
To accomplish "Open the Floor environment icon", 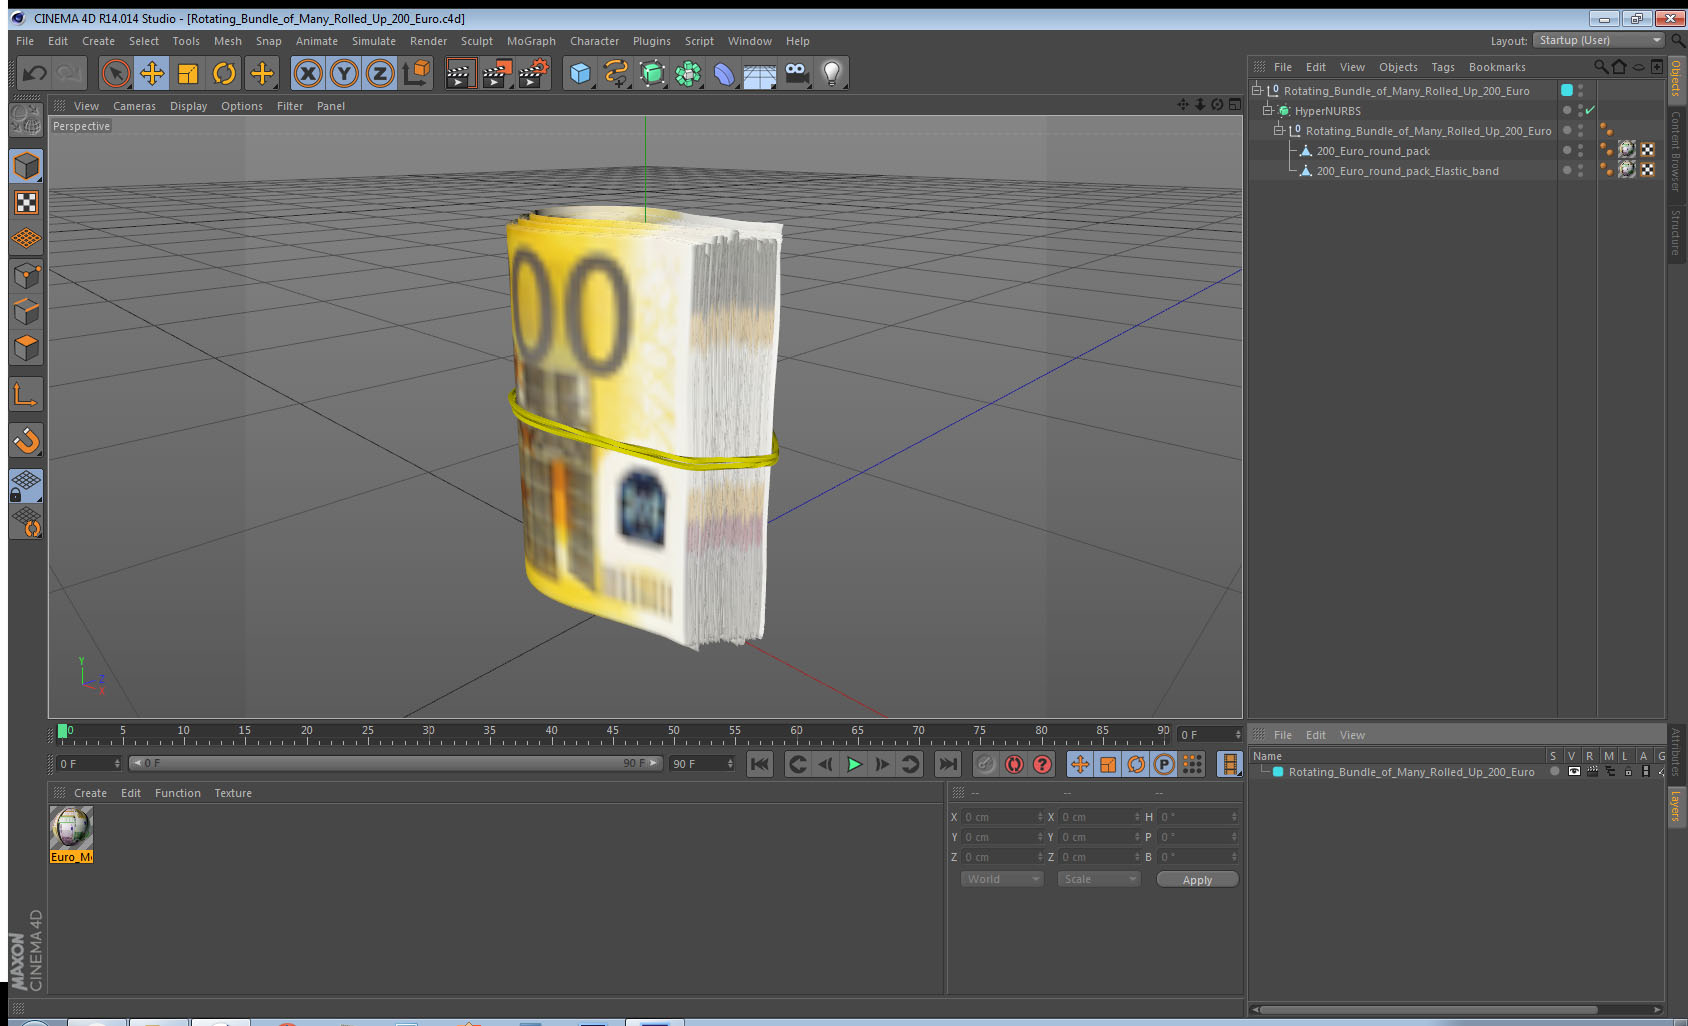I will click(760, 75).
